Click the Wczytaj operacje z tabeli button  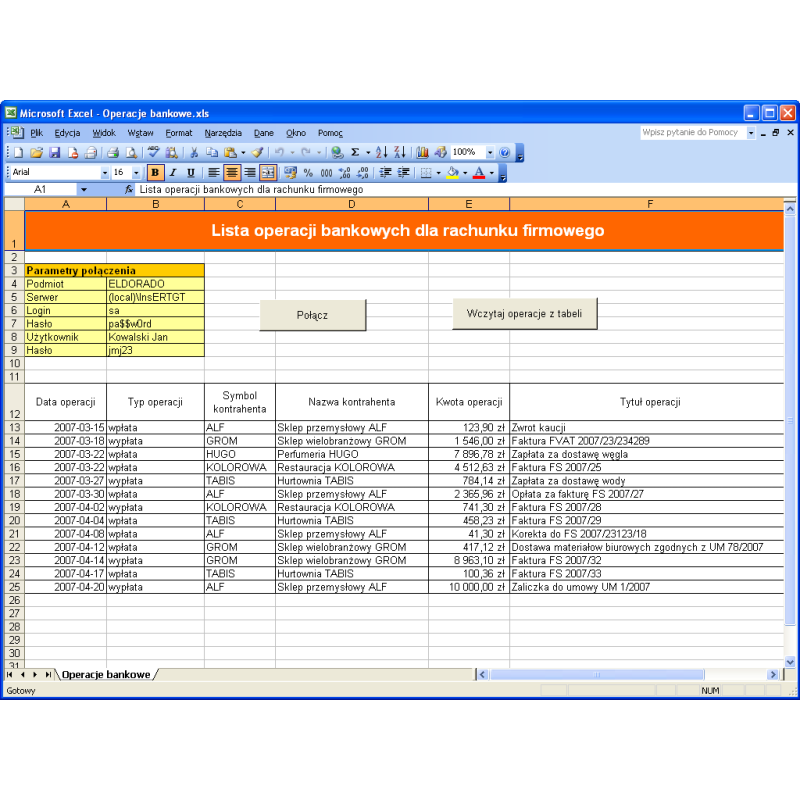pyautogui.click(x=524, y=314)
